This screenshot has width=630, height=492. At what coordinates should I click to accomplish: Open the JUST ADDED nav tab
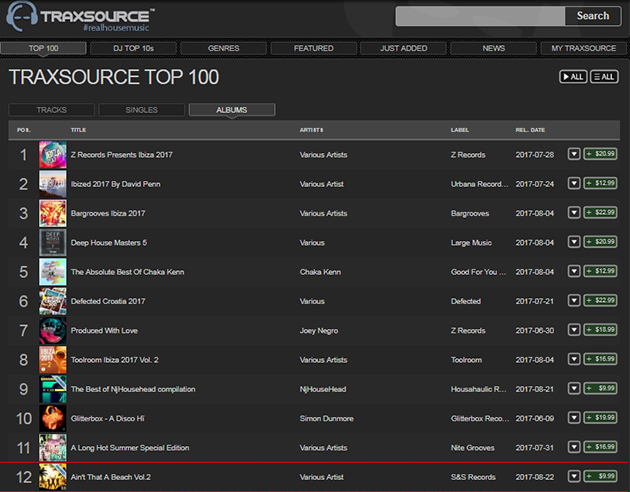click(403, 48)
